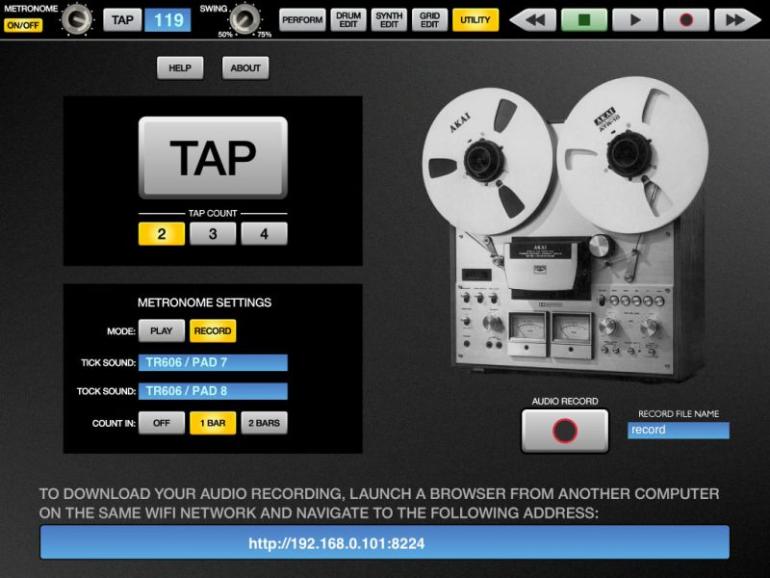Open the Grid Edit tab
This screenshot has height=578, width=770.
coord(430,20)
